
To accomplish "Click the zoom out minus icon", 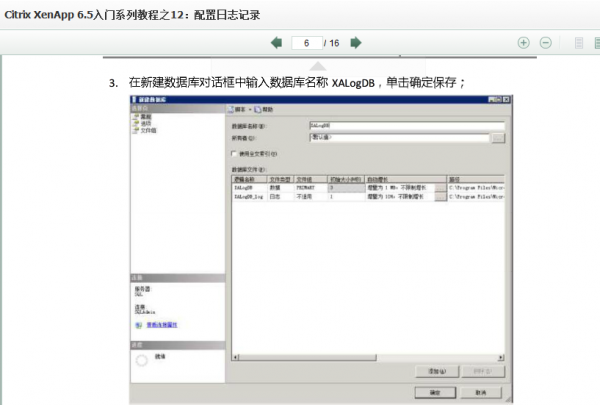I will pos(546,43).
